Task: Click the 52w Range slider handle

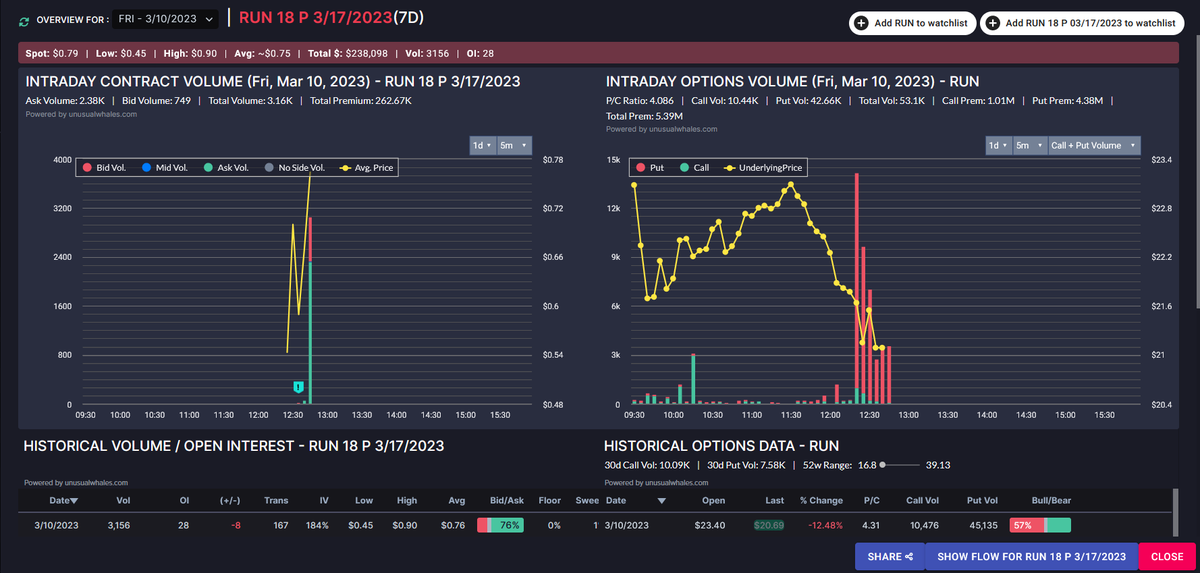Action: pyautogui.click(x=882, y=464)
